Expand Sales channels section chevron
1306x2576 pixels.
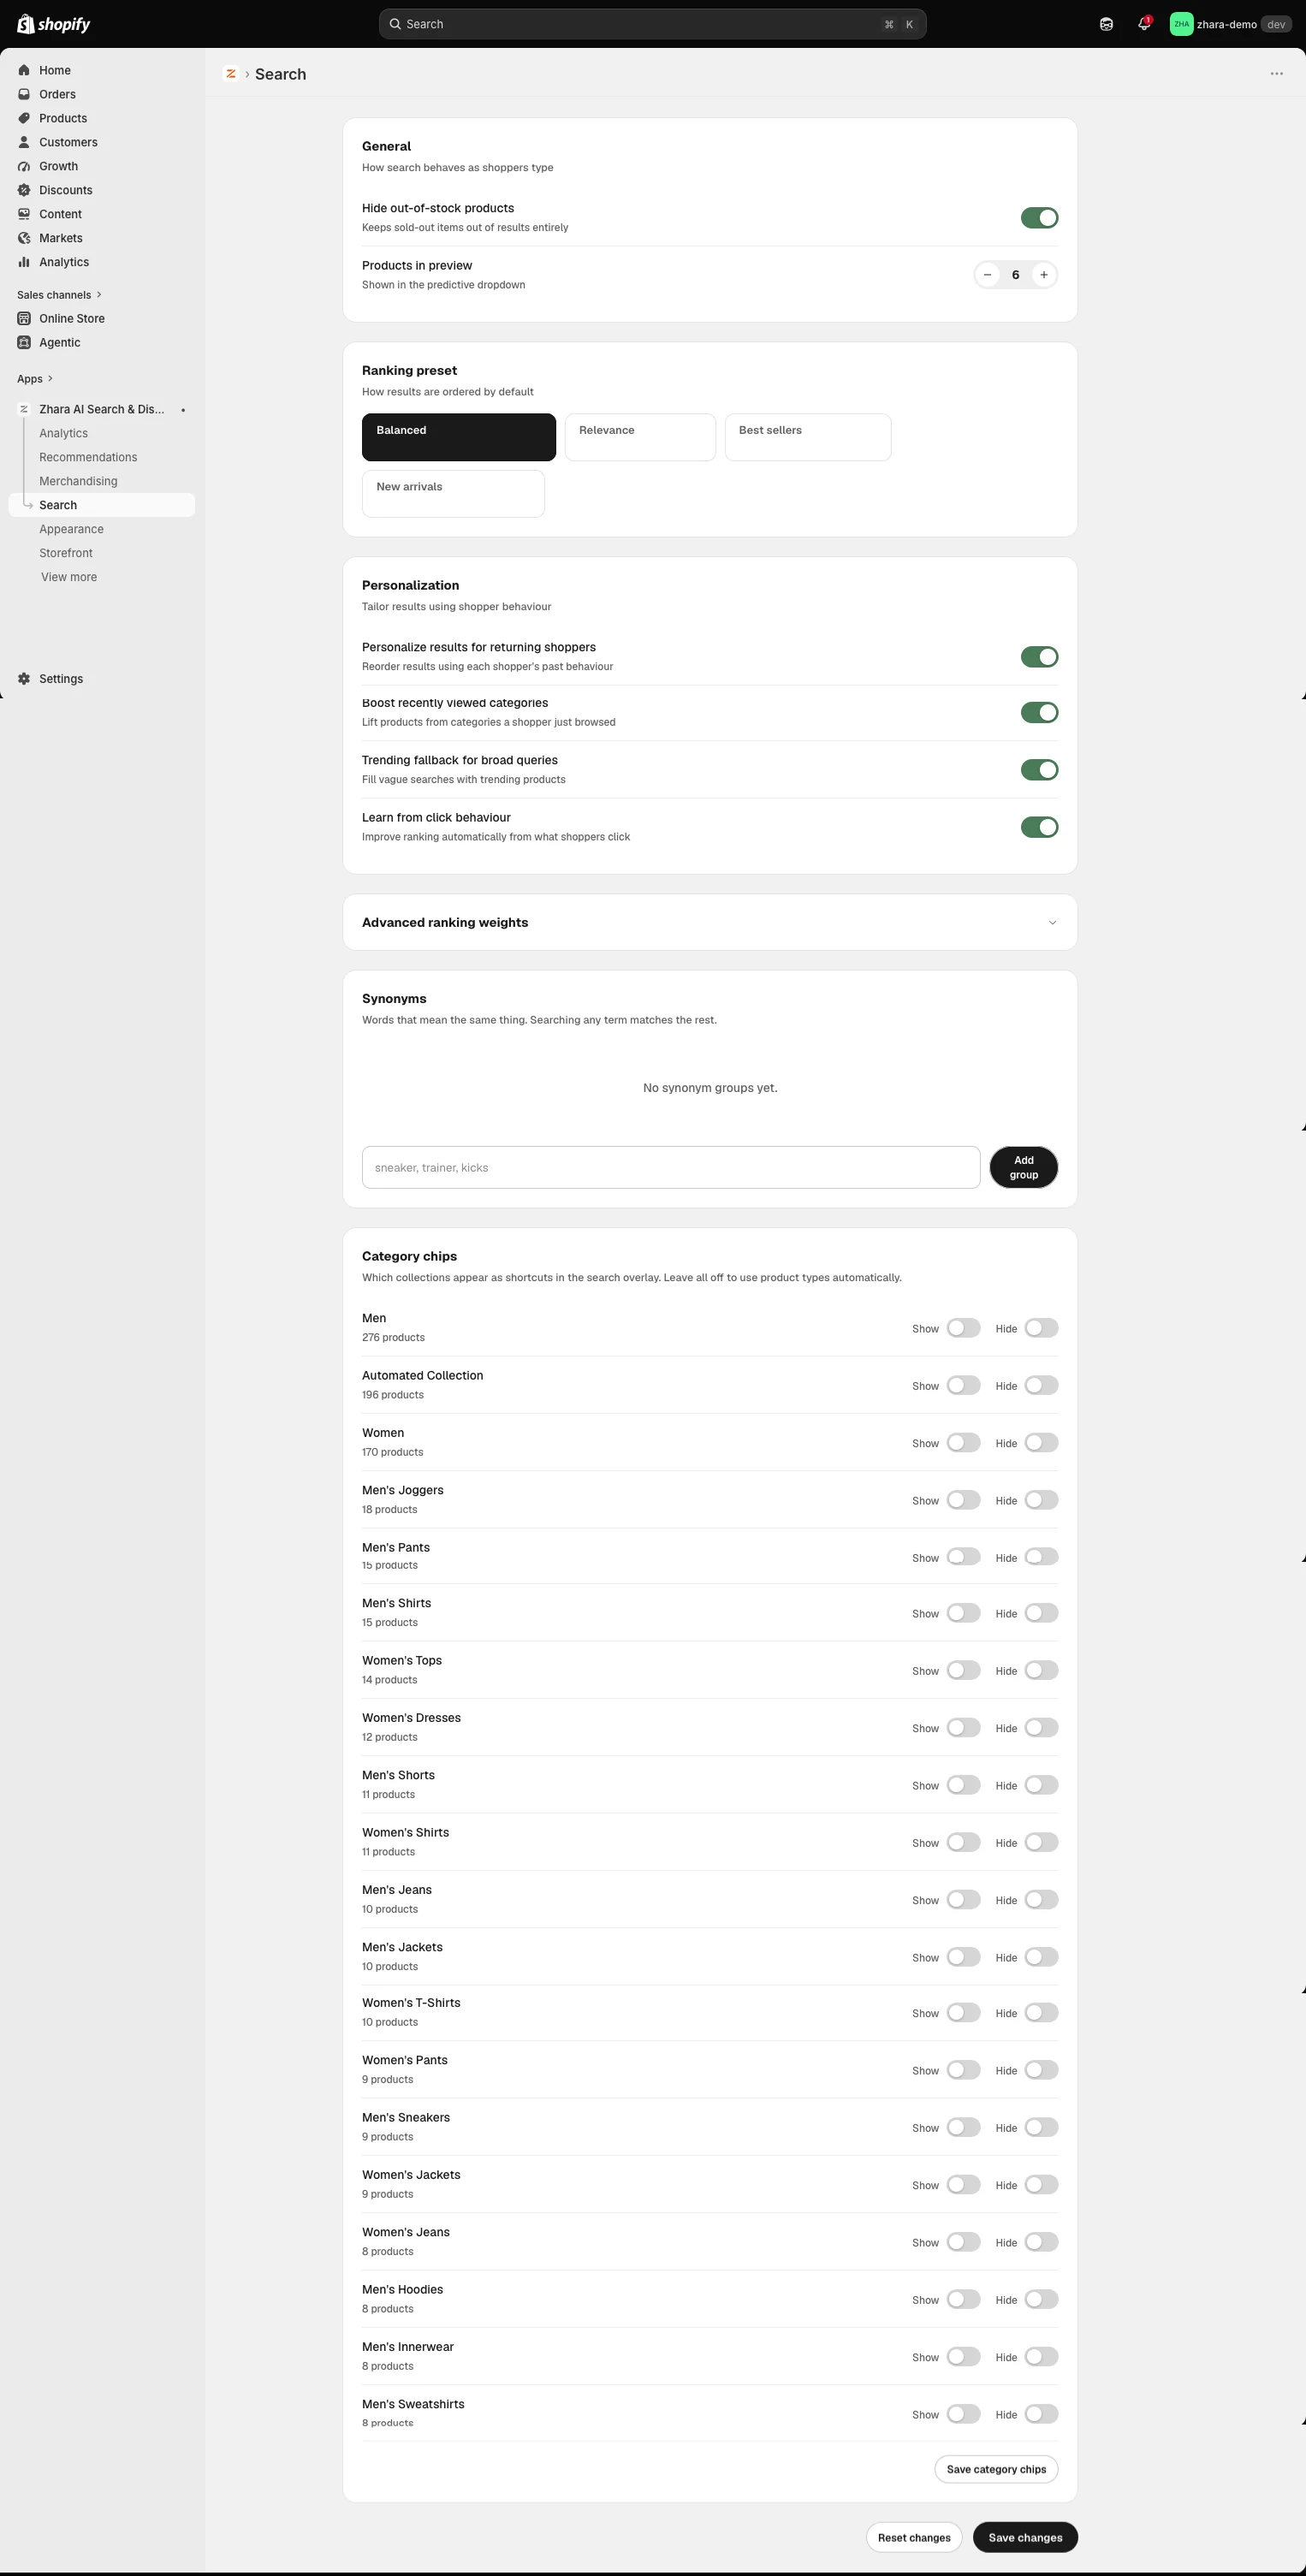tap(99, 295)
